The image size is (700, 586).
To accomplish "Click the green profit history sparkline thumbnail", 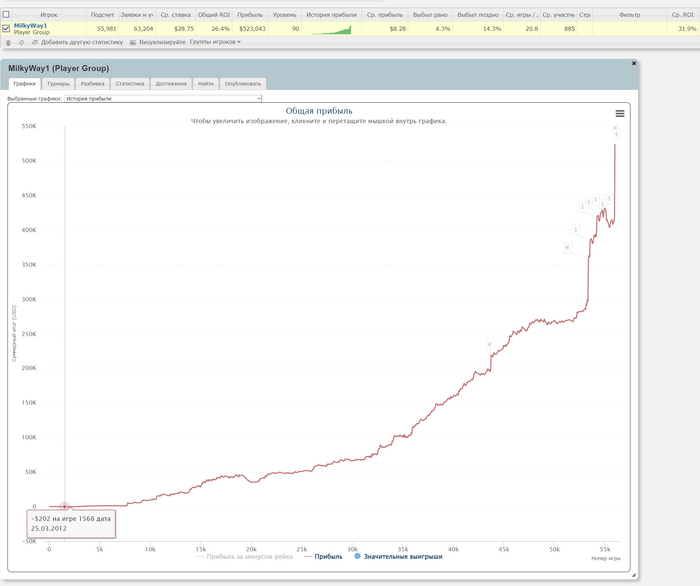I will [x=332, y=30].
